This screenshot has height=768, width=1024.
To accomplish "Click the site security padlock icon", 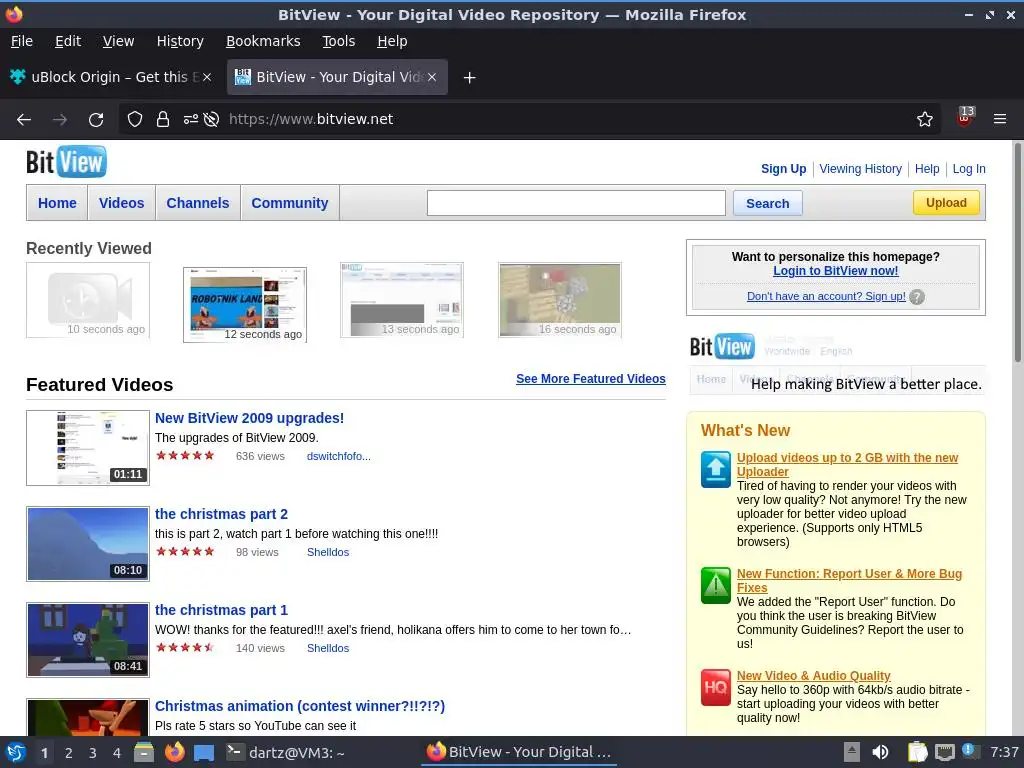I will (x=163, y=120).
